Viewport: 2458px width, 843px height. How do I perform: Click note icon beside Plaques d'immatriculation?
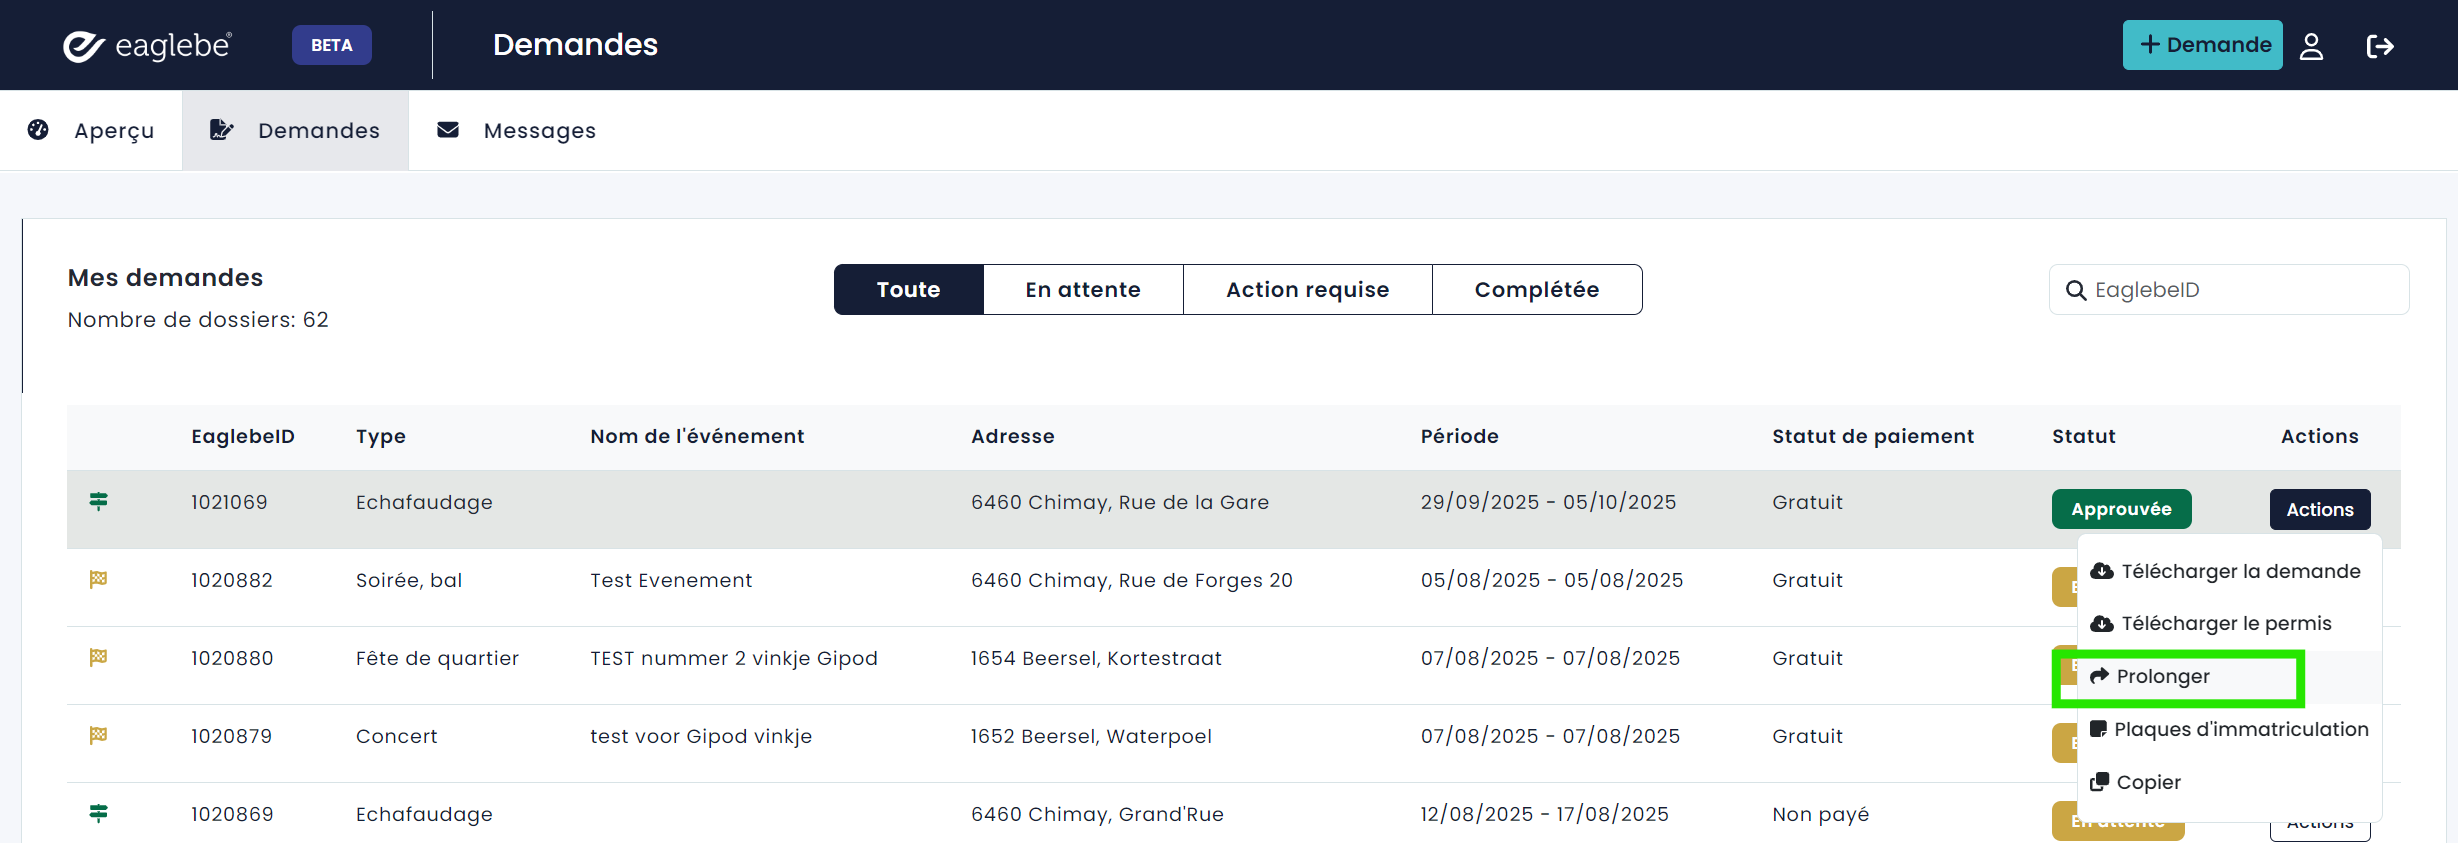pos(2098,729)
